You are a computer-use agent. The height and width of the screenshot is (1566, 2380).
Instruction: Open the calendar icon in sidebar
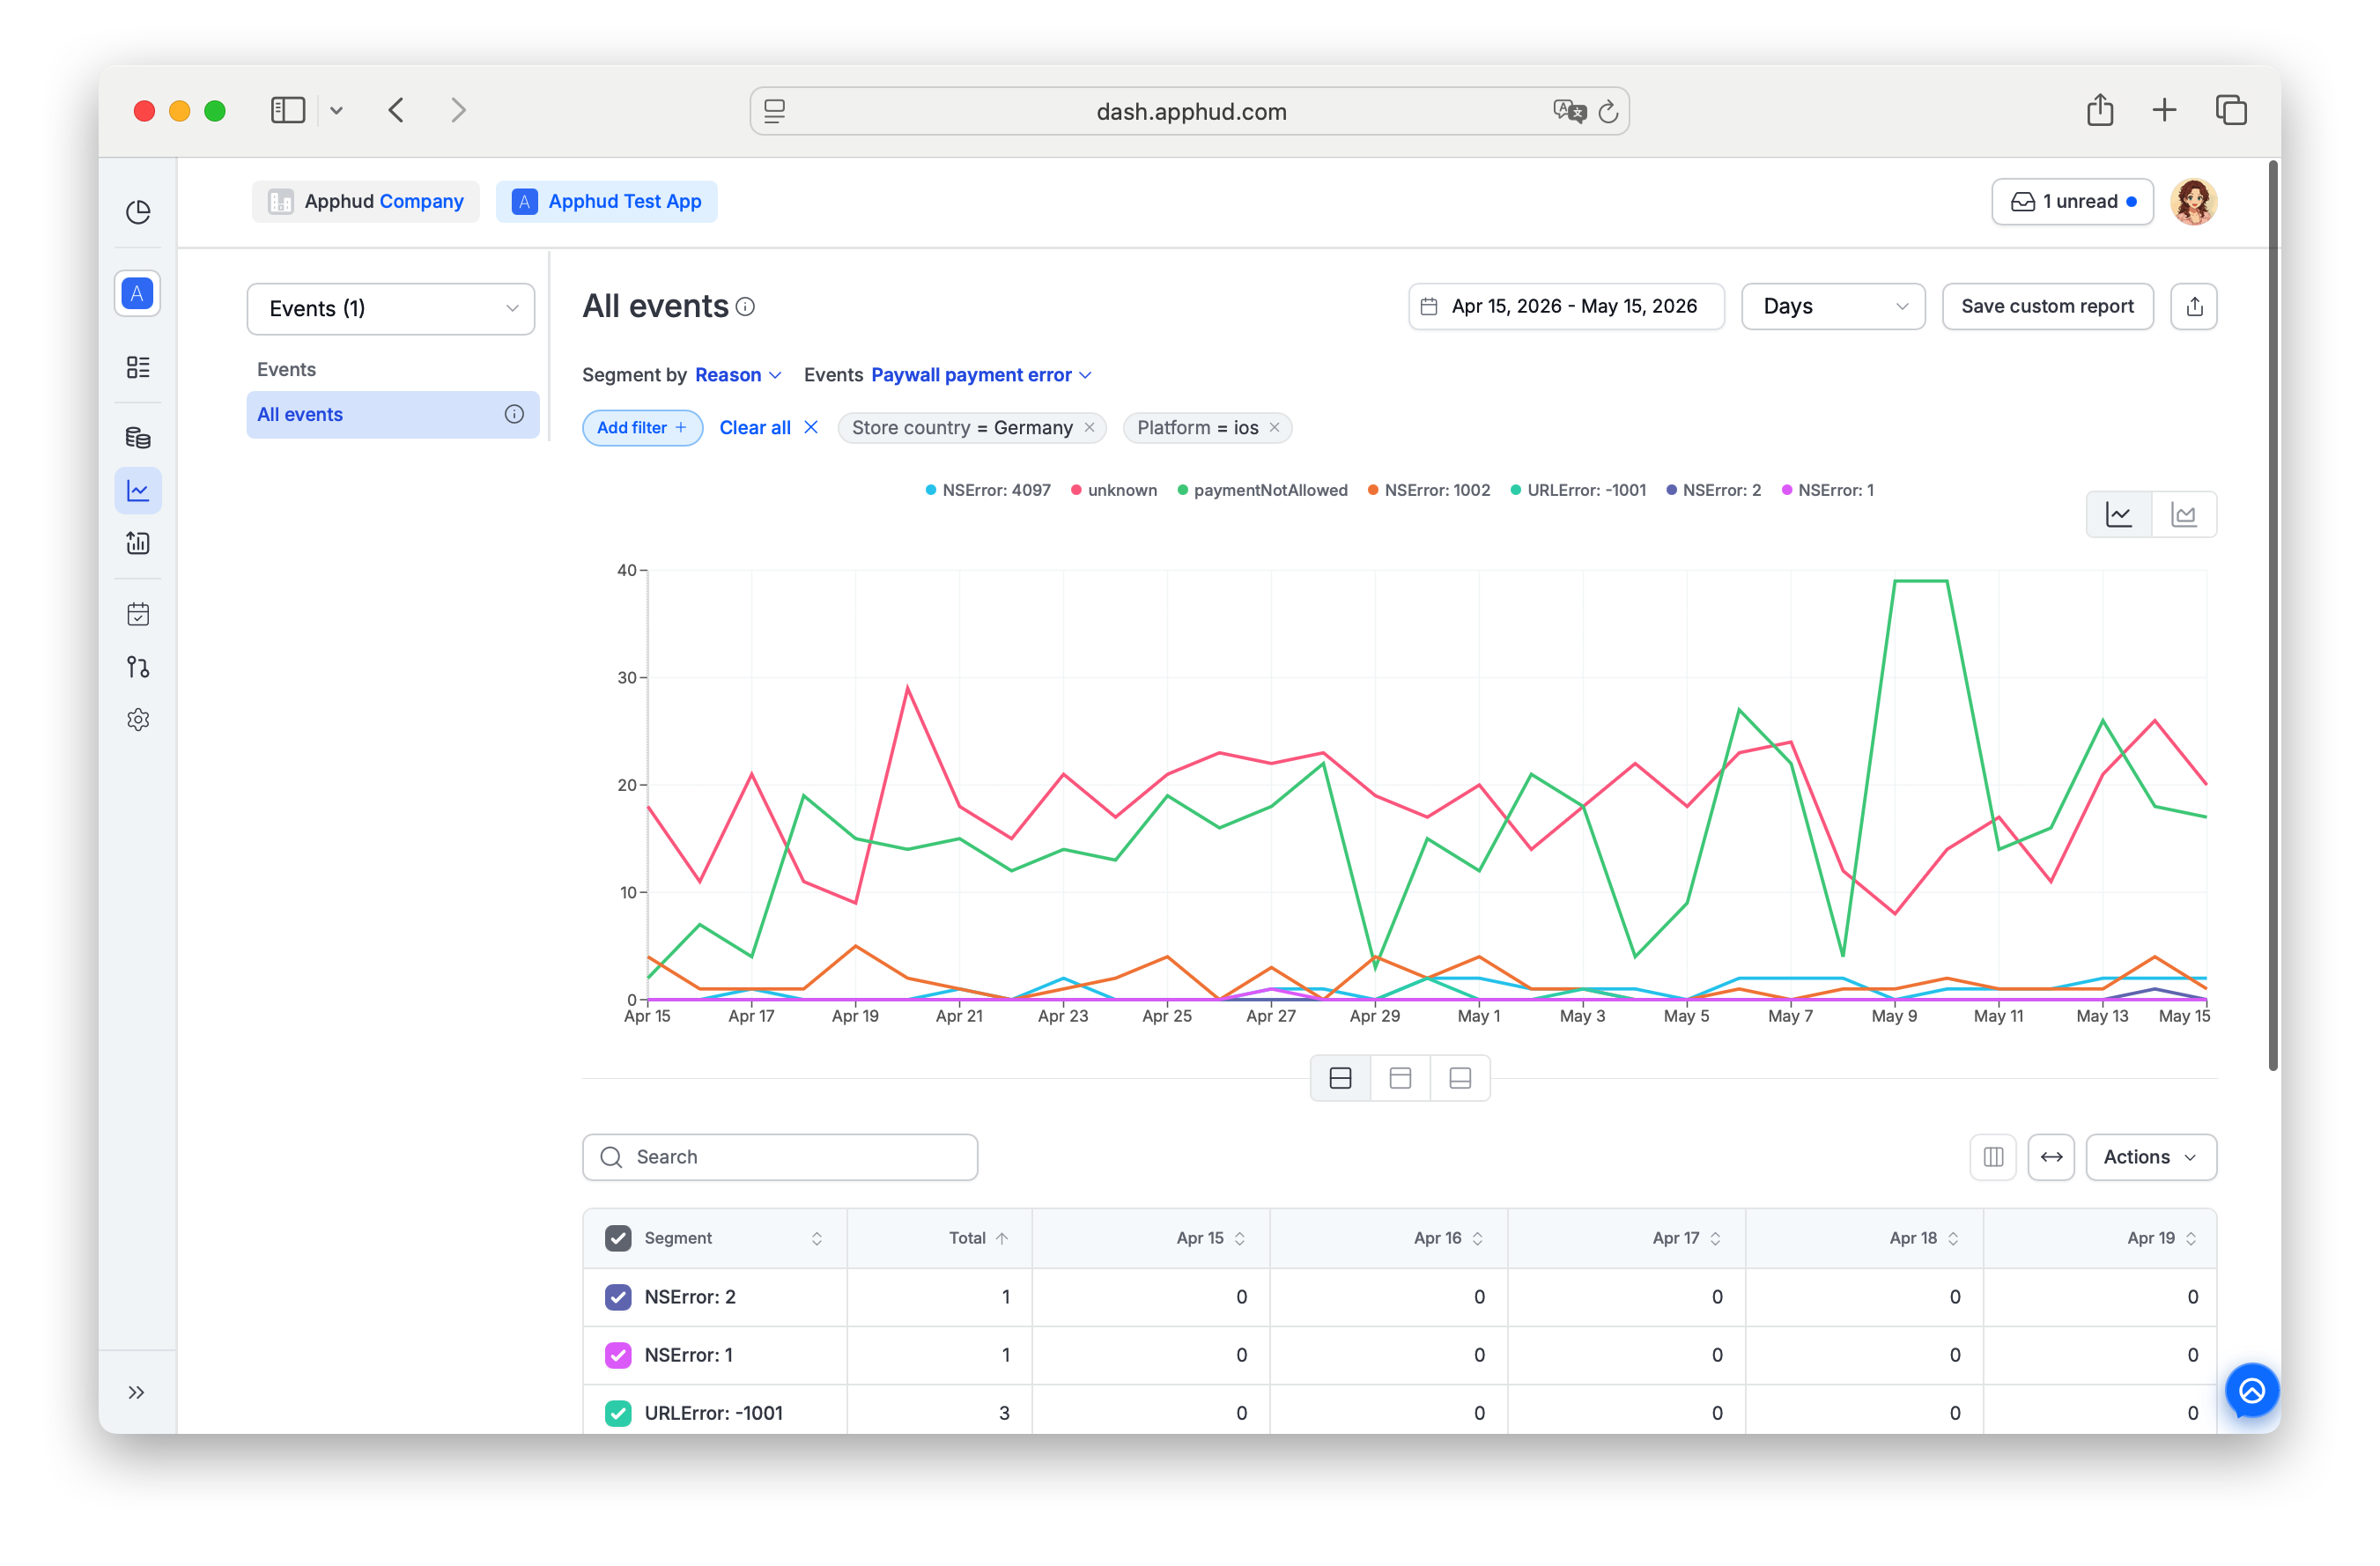[x=138, y=614]
